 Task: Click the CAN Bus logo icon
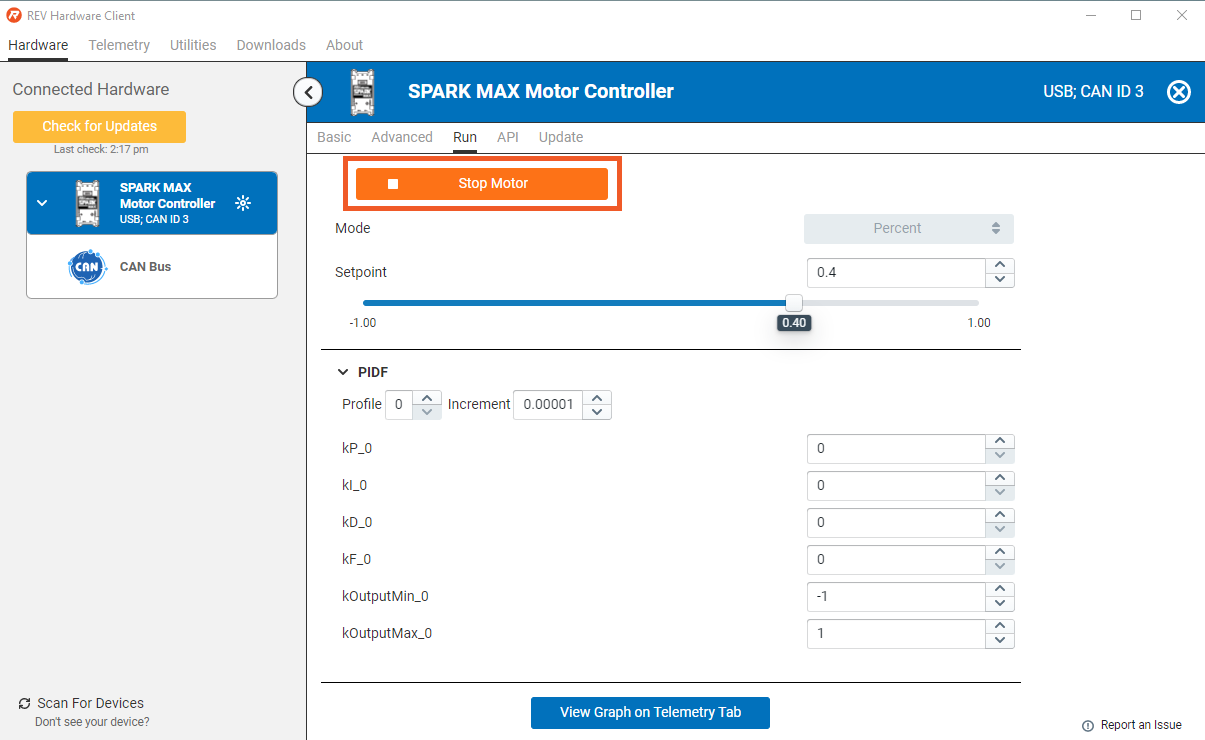[88, 267]
